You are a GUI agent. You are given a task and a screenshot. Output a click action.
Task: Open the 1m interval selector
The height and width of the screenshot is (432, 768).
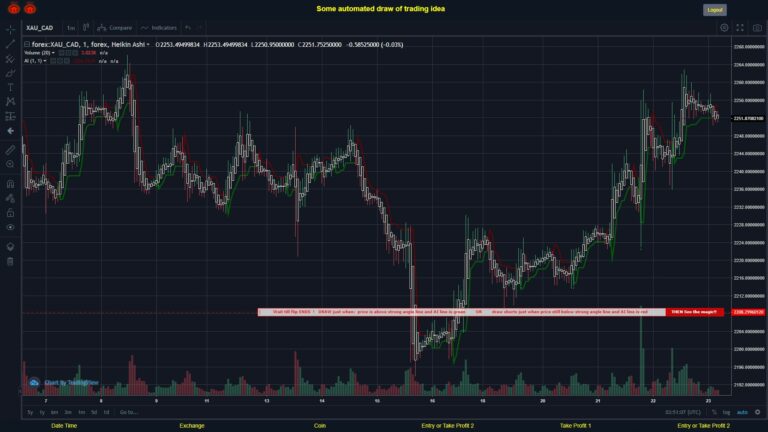click(x=71, y=28)
